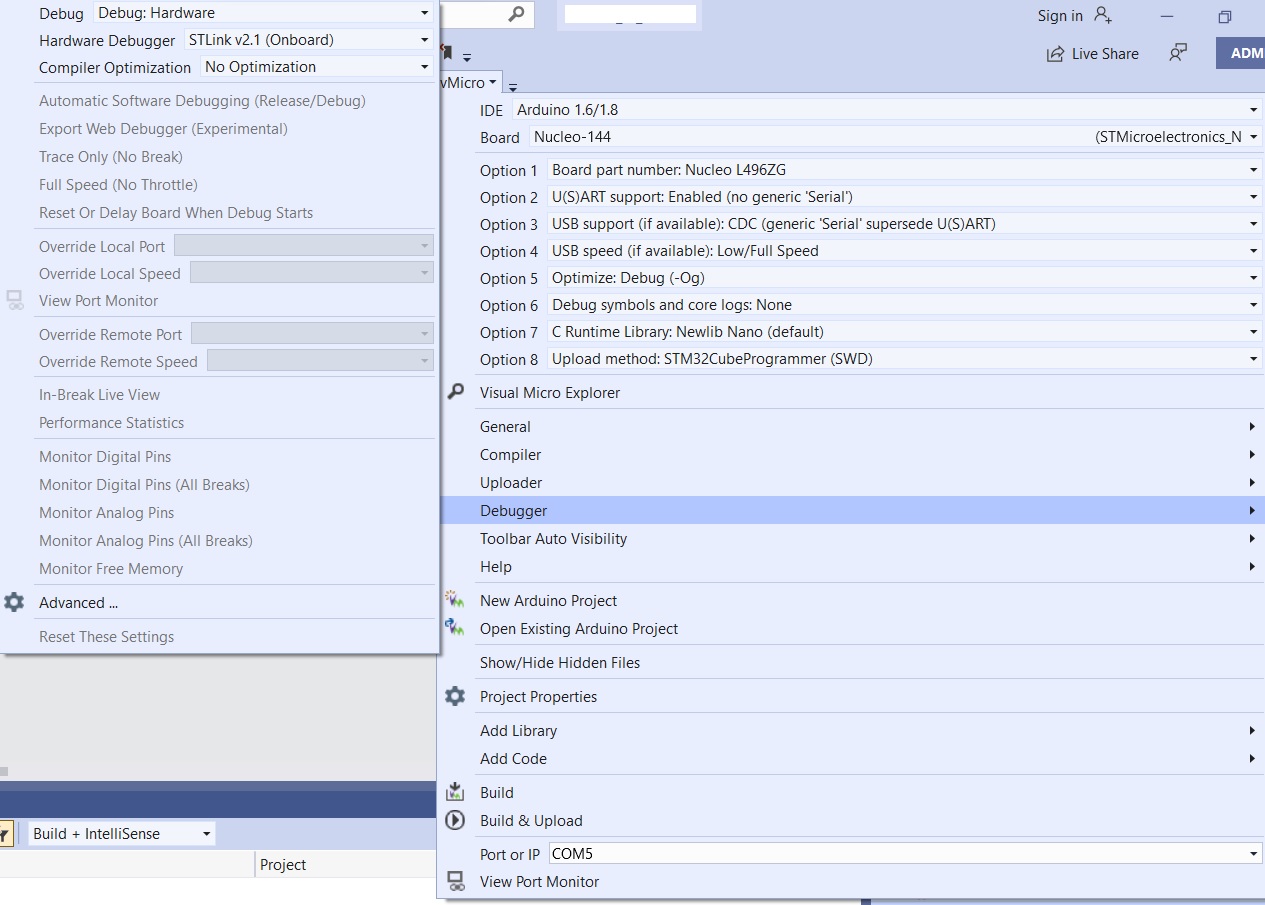Click Sign in link
The height and width of the screenshot is (905, 1265).
click(x=1060, y=15)
